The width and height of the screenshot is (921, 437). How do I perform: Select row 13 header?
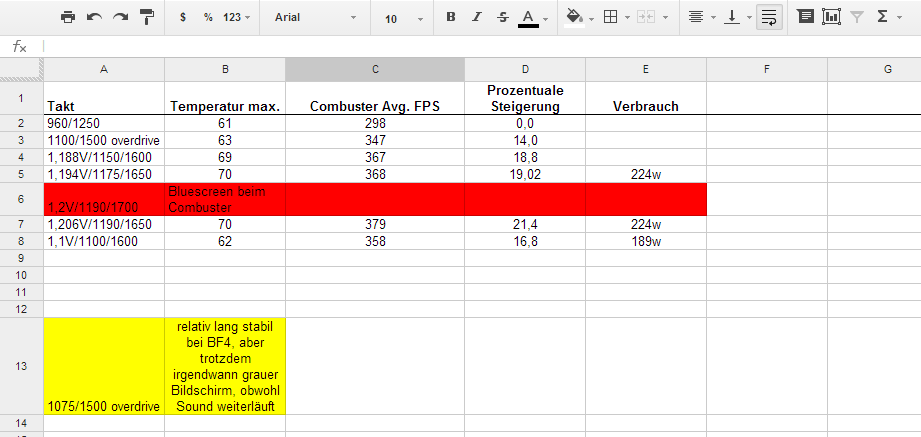pos(22,367)
